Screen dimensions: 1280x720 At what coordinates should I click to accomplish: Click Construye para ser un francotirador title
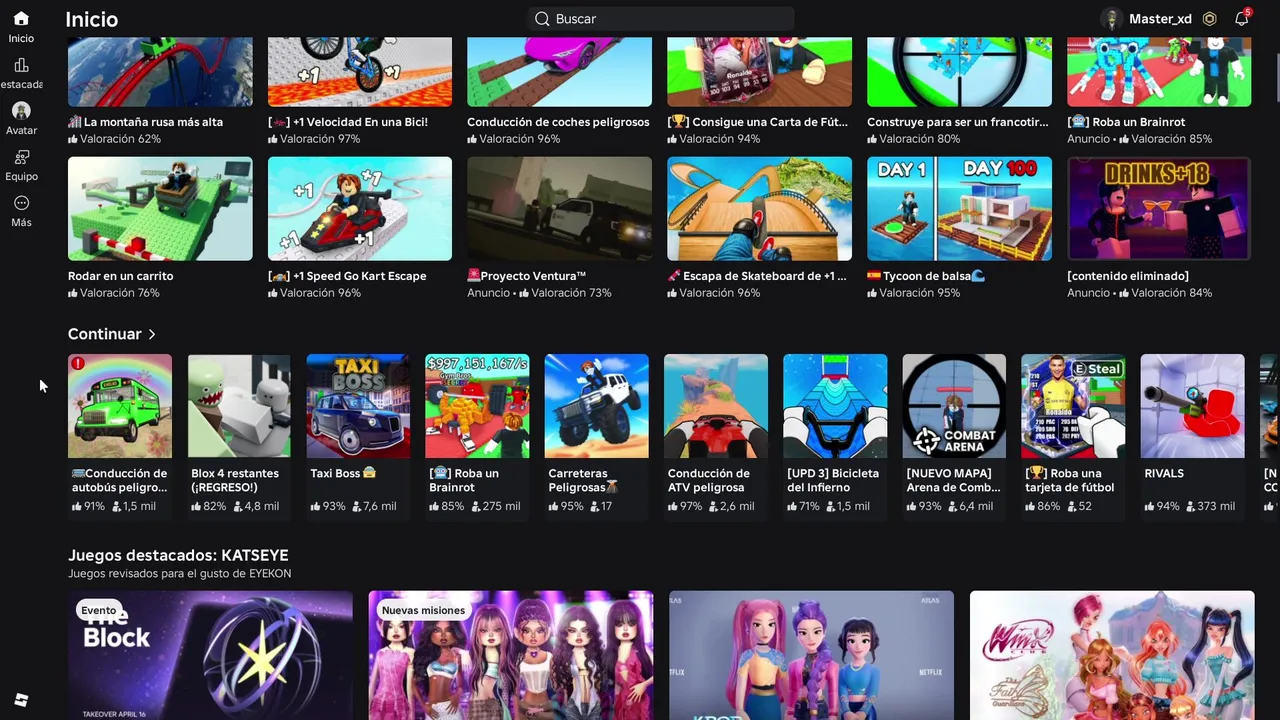tap(958, 122)
